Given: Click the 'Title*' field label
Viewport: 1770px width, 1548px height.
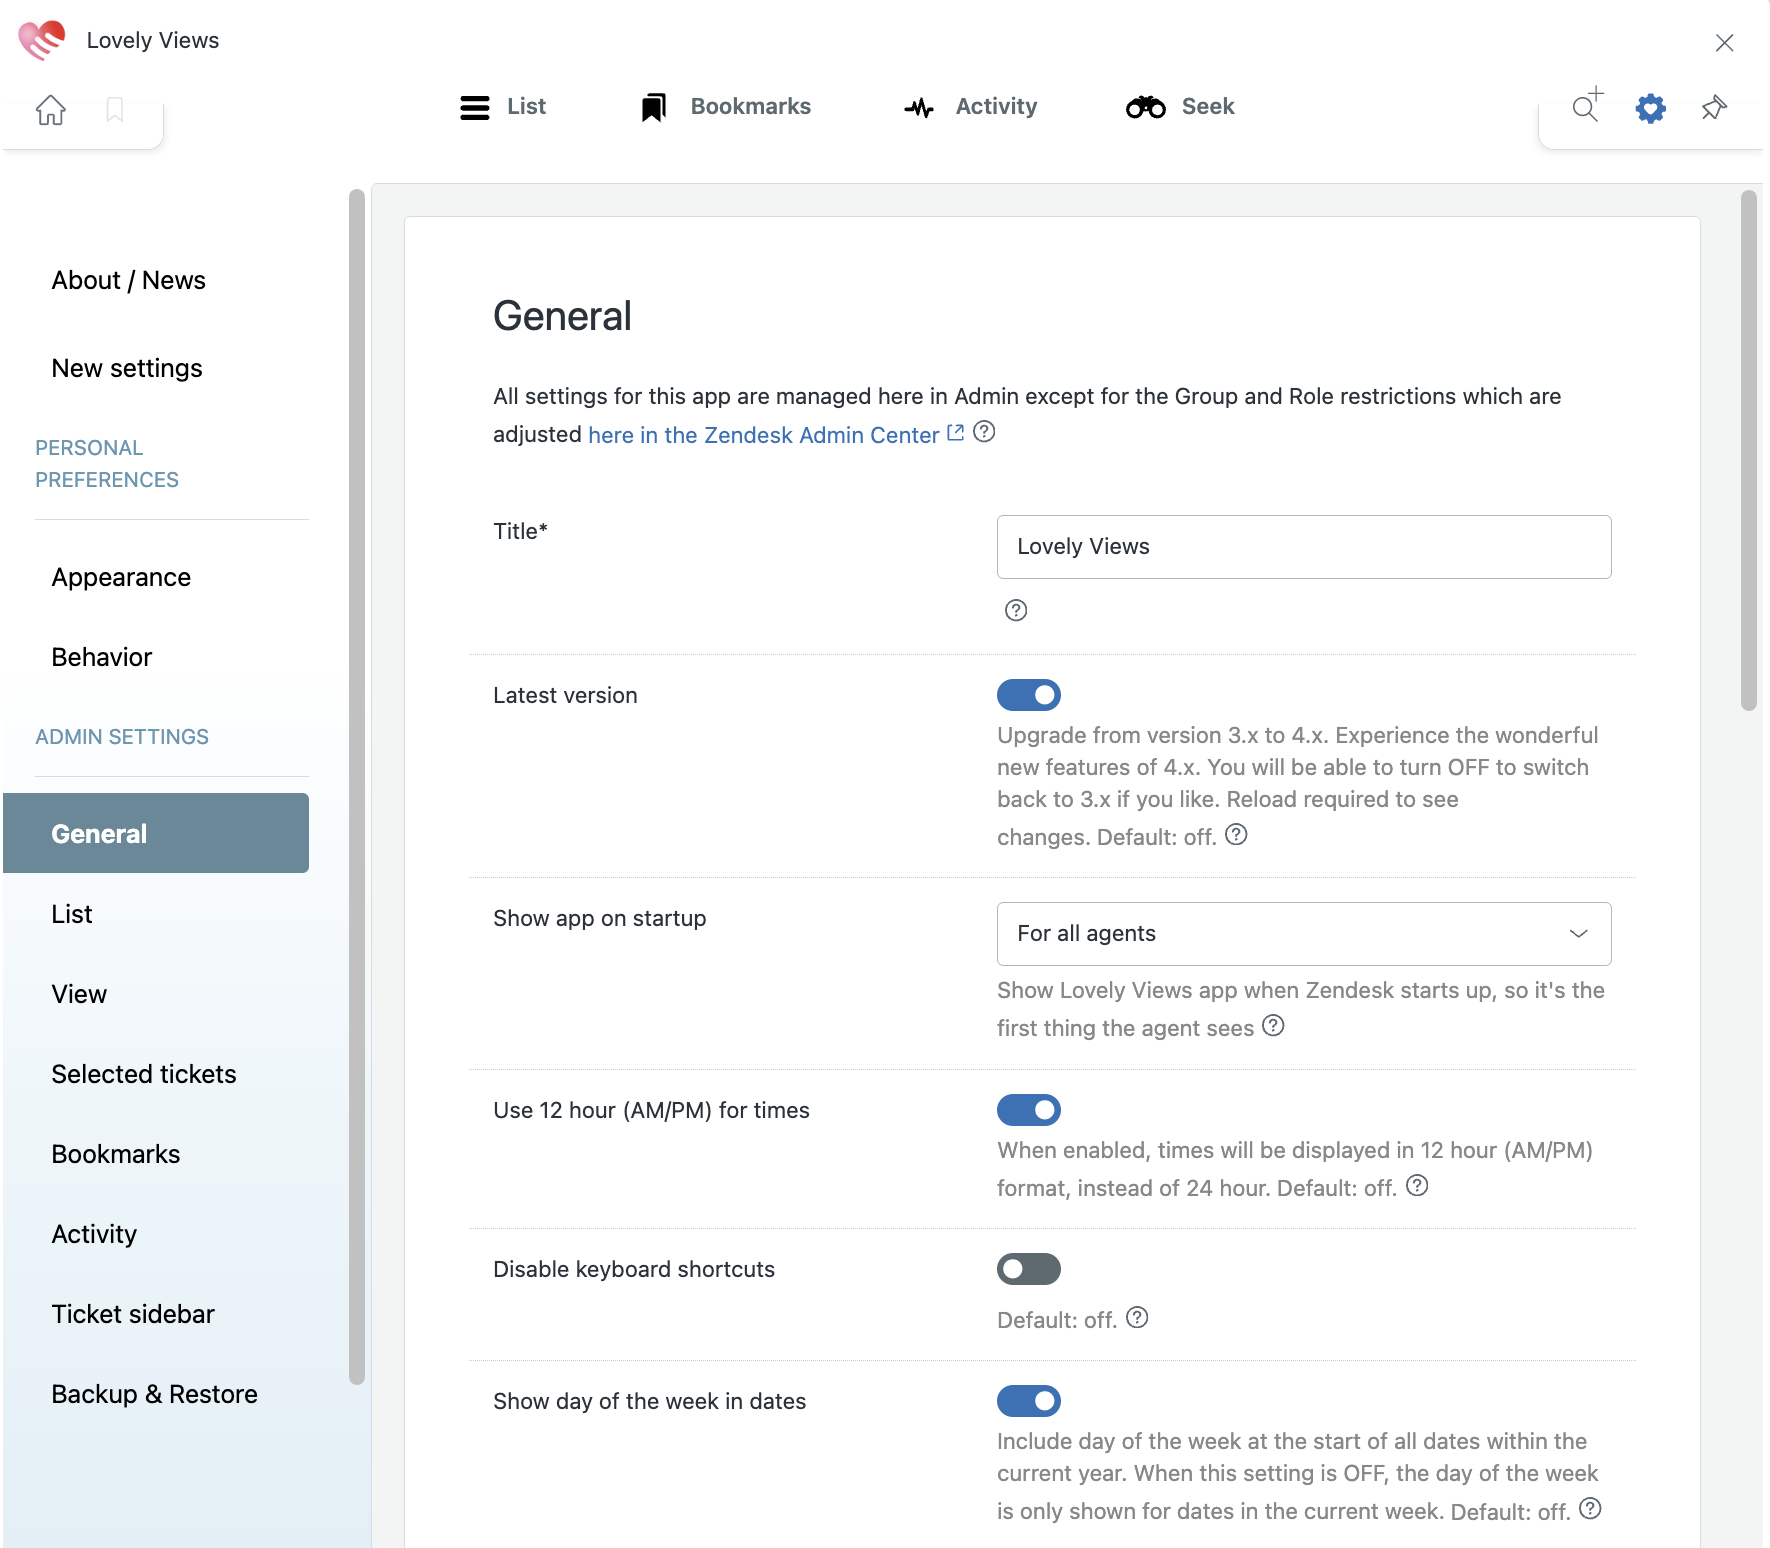Looking at the screenshot, I should (520, 531).
